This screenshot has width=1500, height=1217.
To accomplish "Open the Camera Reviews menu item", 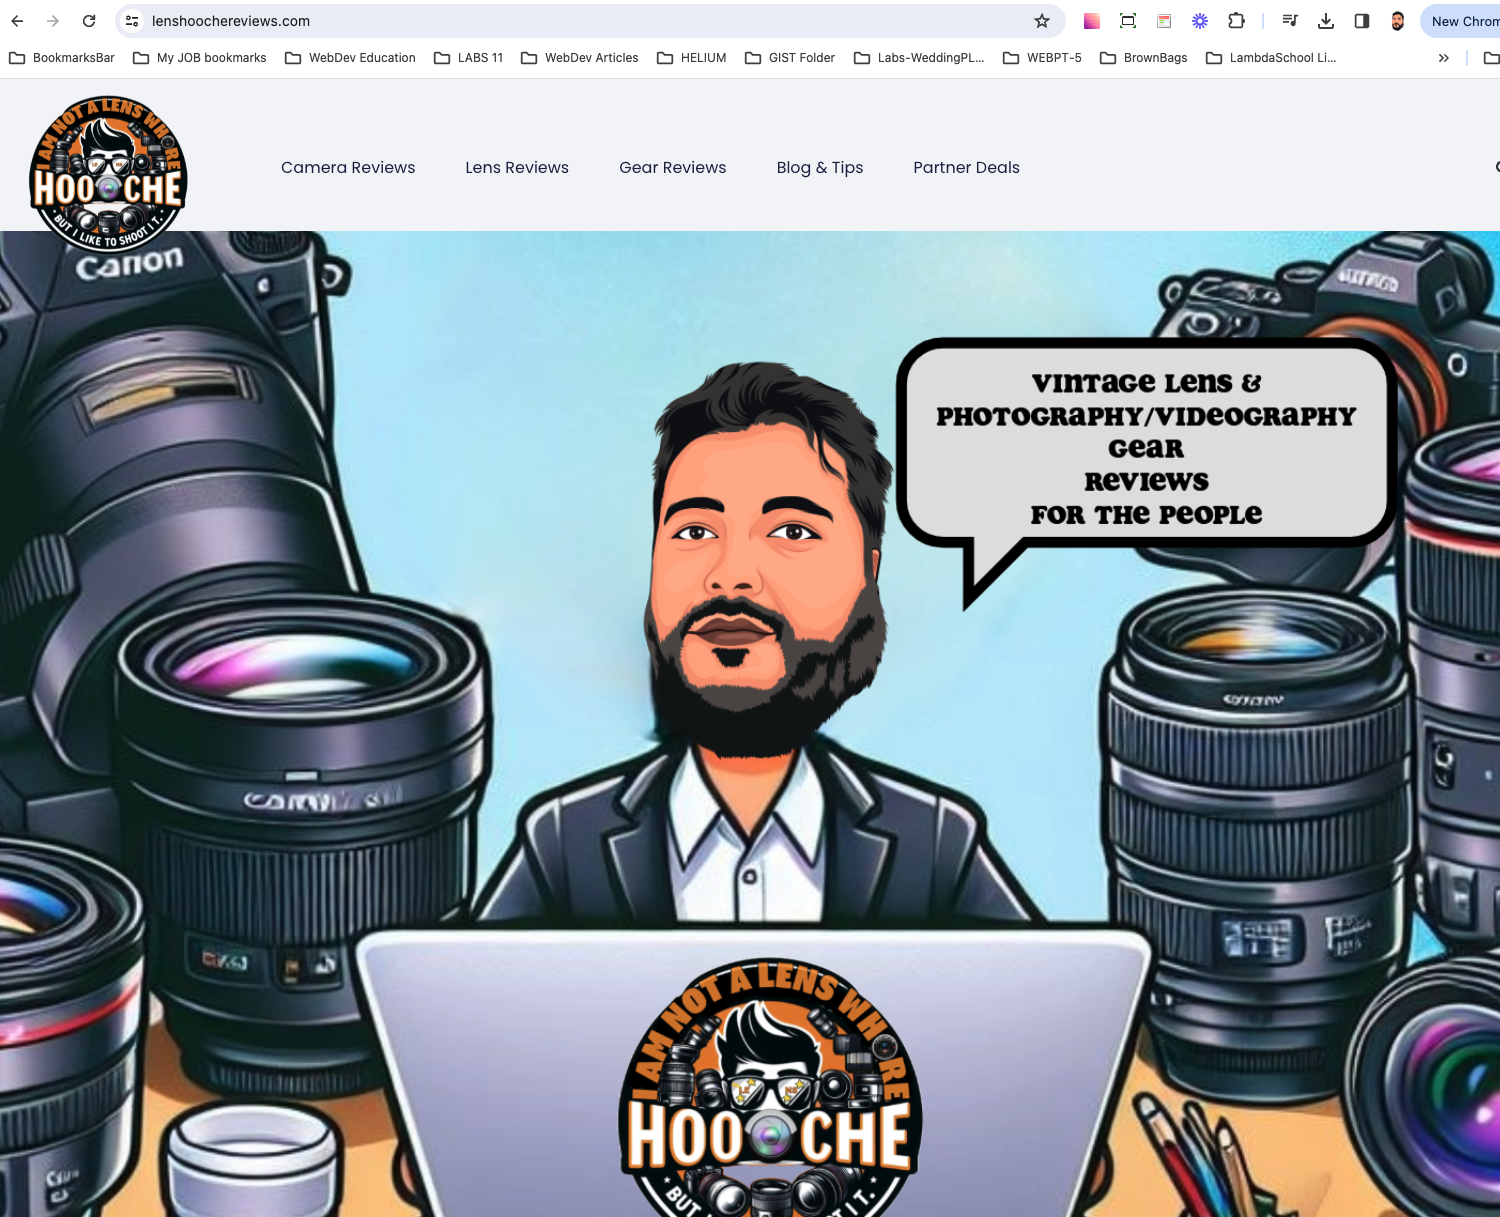I will tap(348, 167).
